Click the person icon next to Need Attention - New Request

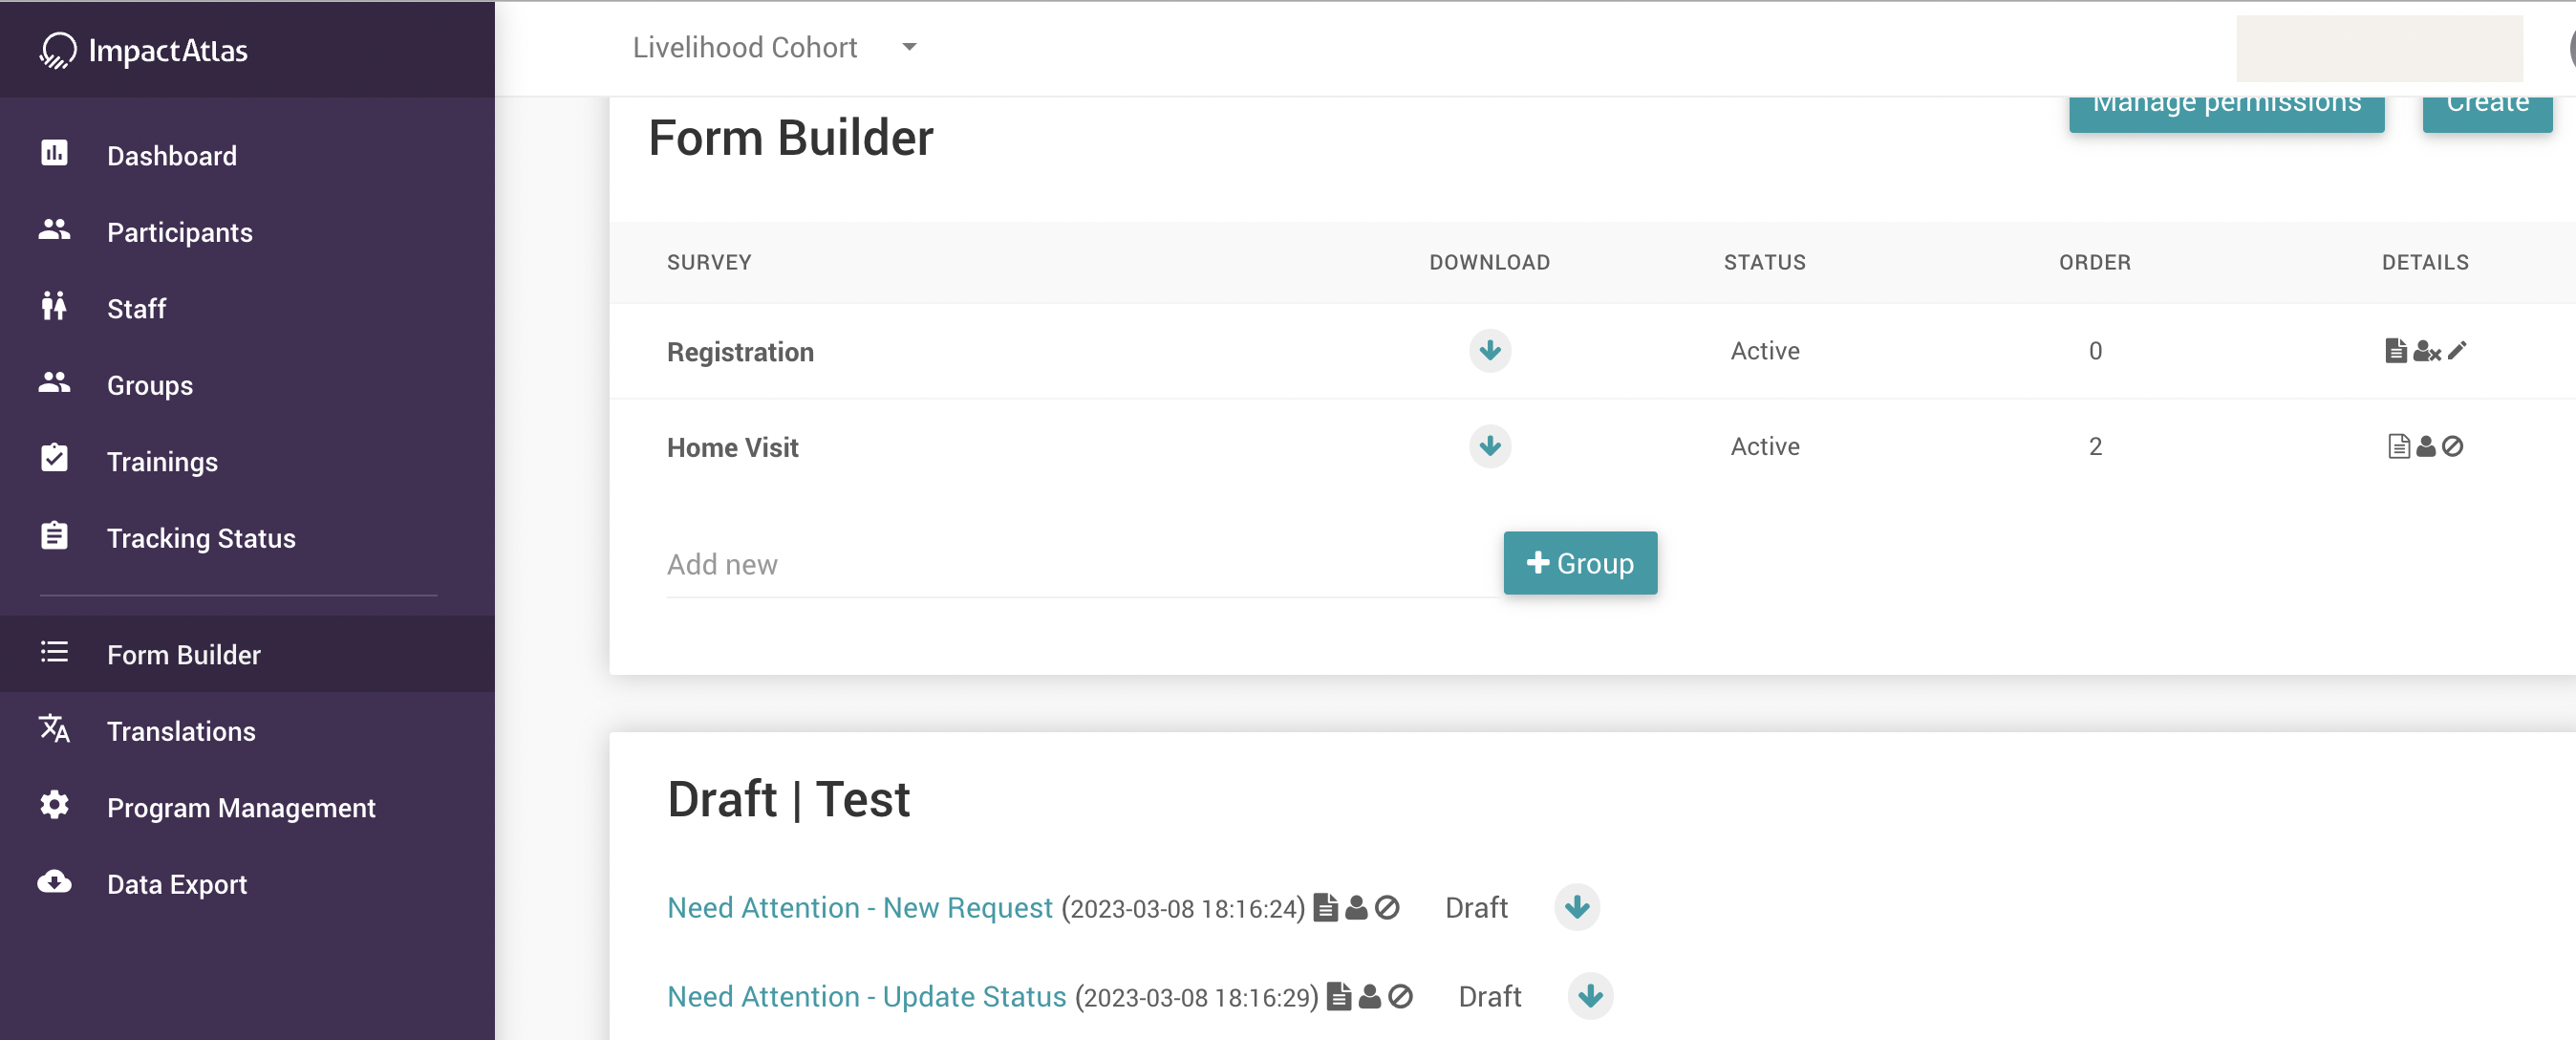tap(1356, 907)
